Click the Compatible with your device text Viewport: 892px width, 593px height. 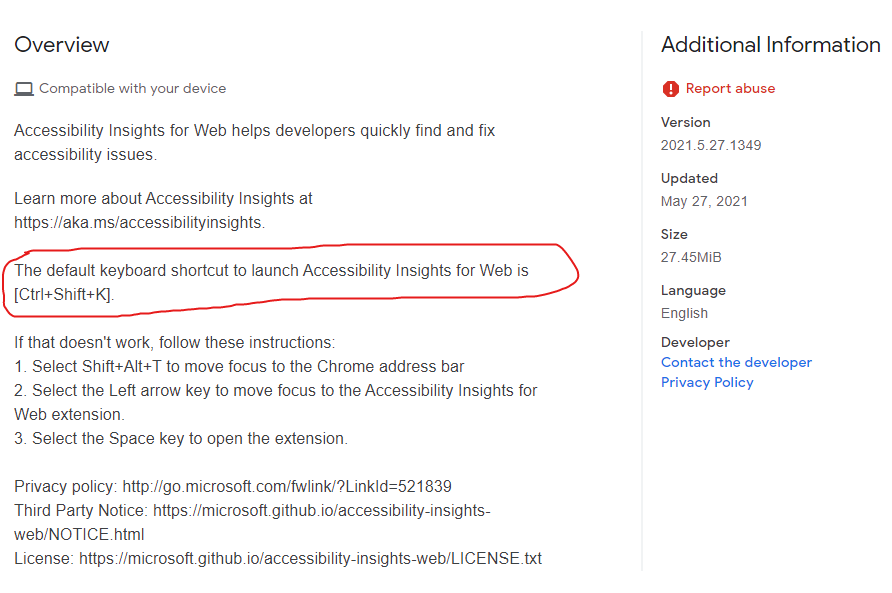[133, 89]
